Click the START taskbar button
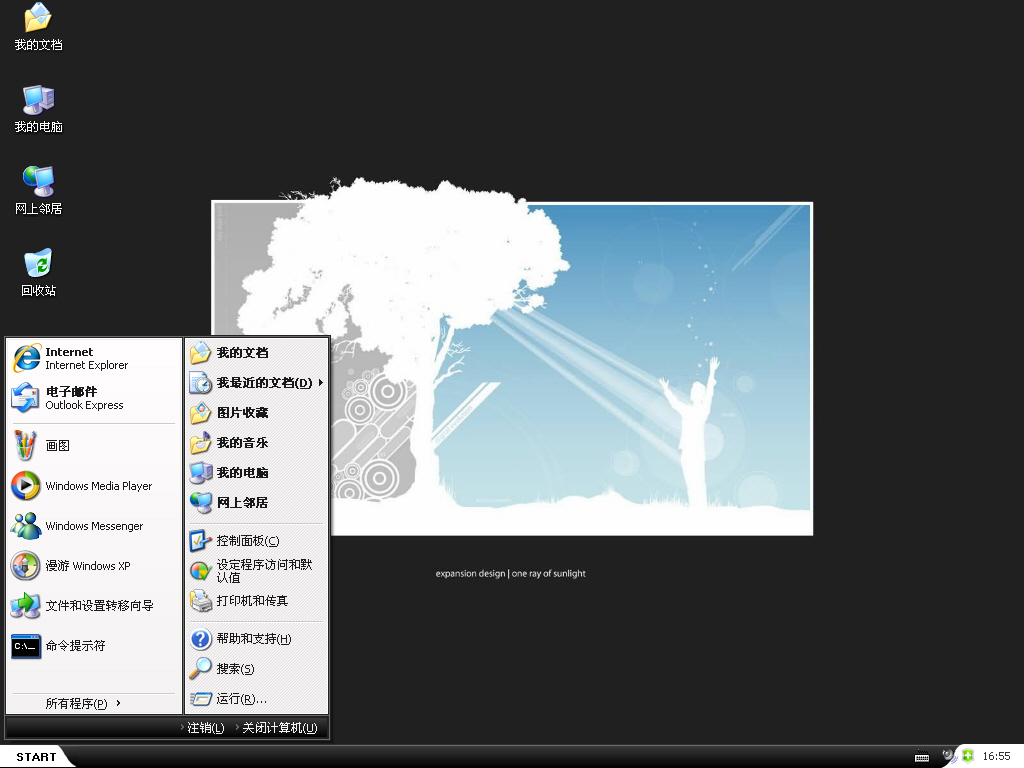 click(36, 757)
